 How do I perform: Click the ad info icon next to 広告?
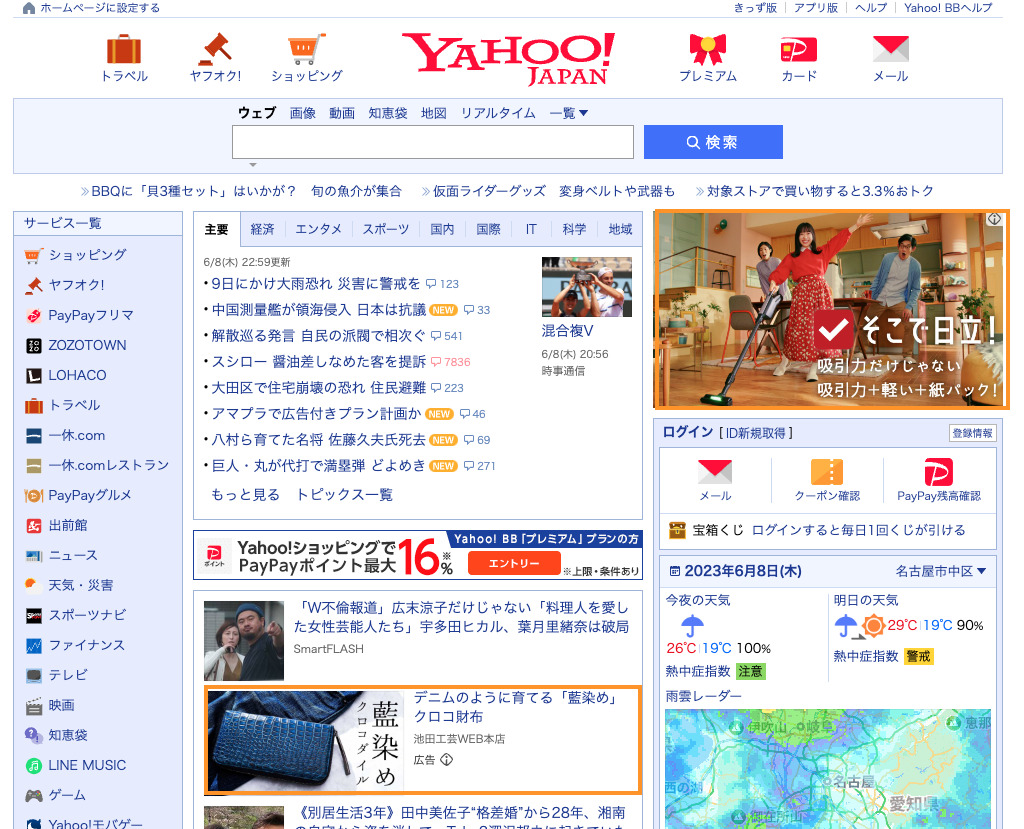tap(447, 760)
